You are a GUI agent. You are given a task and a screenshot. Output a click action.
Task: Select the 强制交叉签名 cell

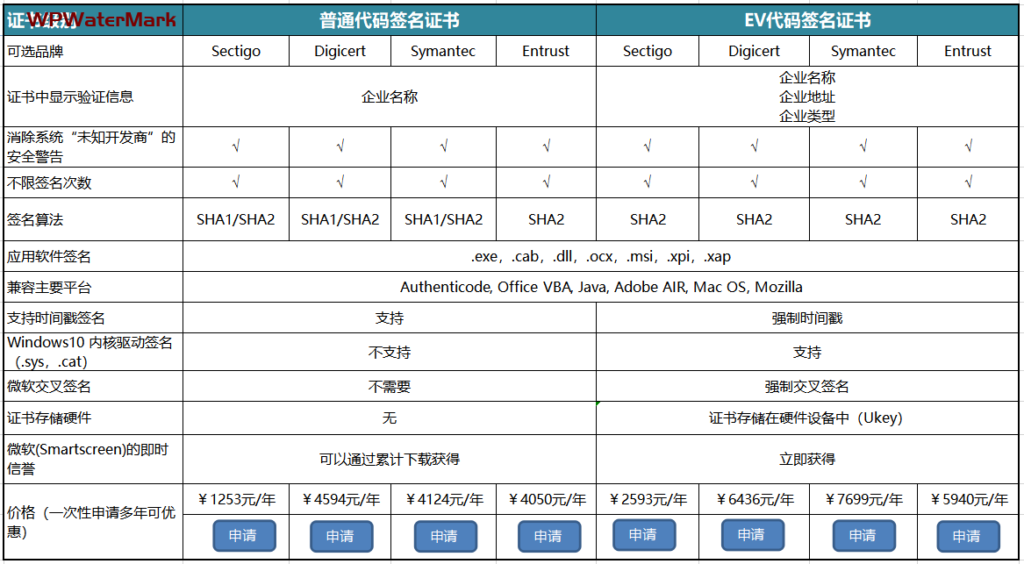click(807, 386)
